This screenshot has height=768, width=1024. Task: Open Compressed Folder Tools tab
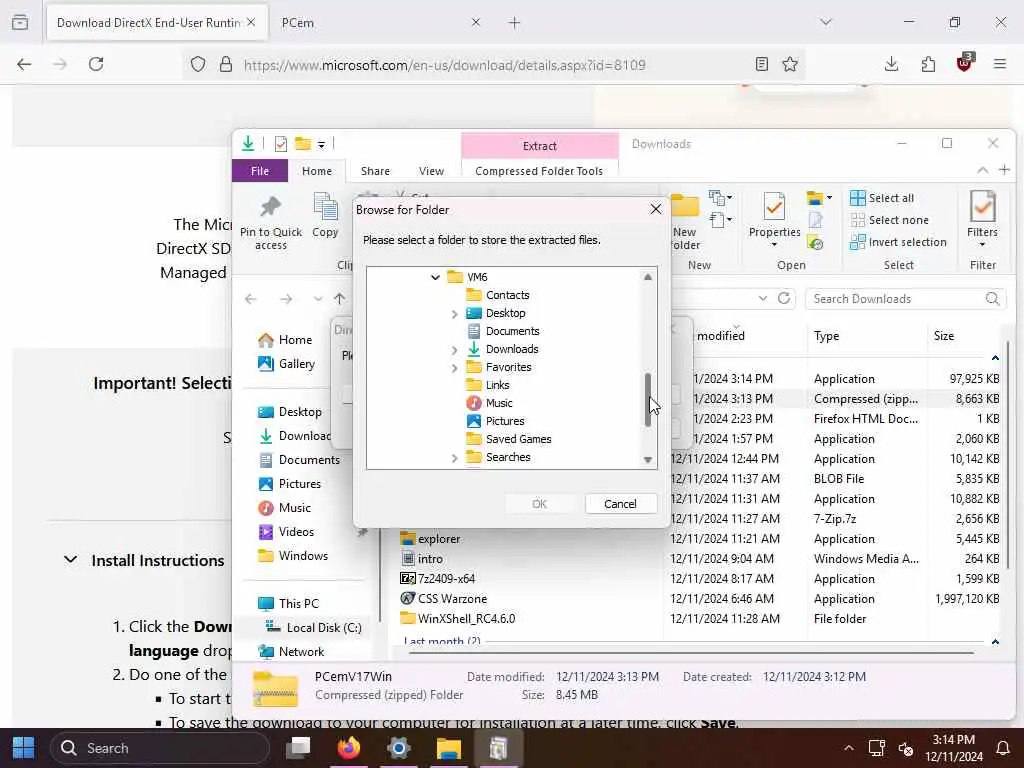pos(539,170)
